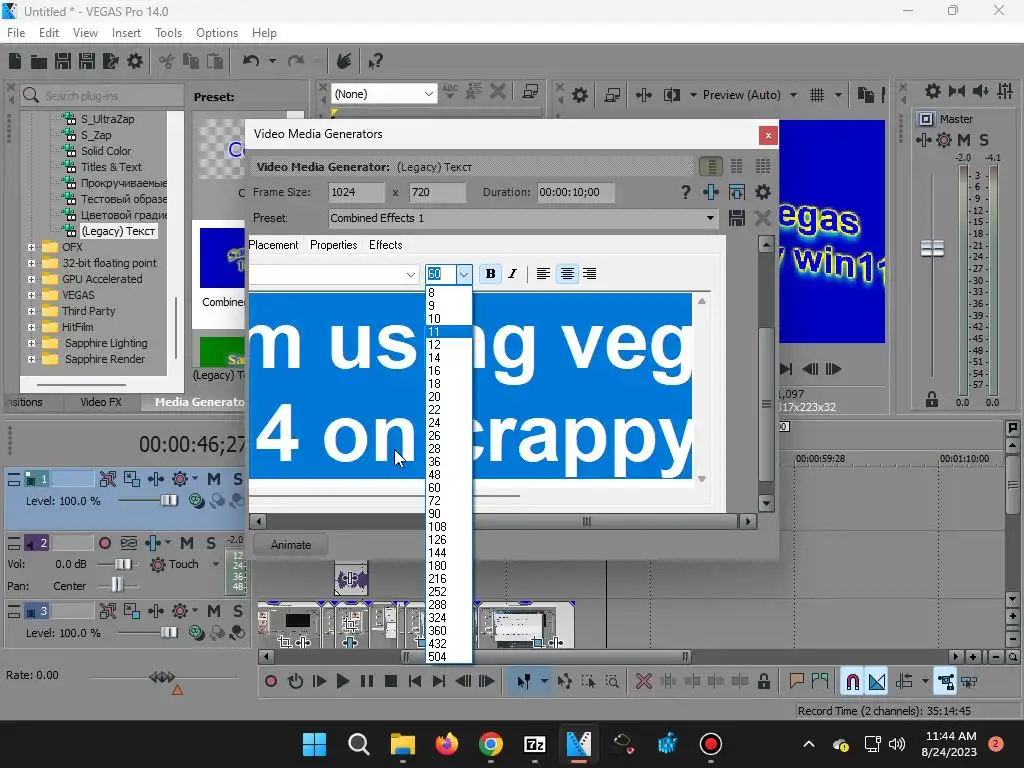Open the font name dropdown
Image resolution: width=1024 pixels, height=768 pixels.
(410, 274)
